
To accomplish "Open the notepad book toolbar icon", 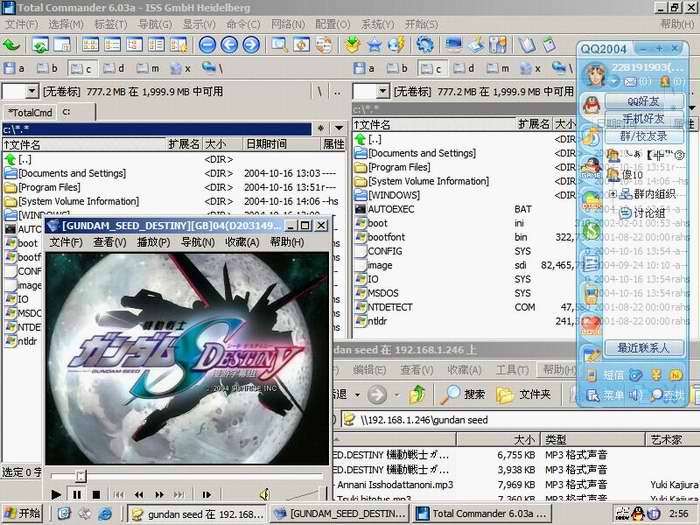I will [527, 45].
